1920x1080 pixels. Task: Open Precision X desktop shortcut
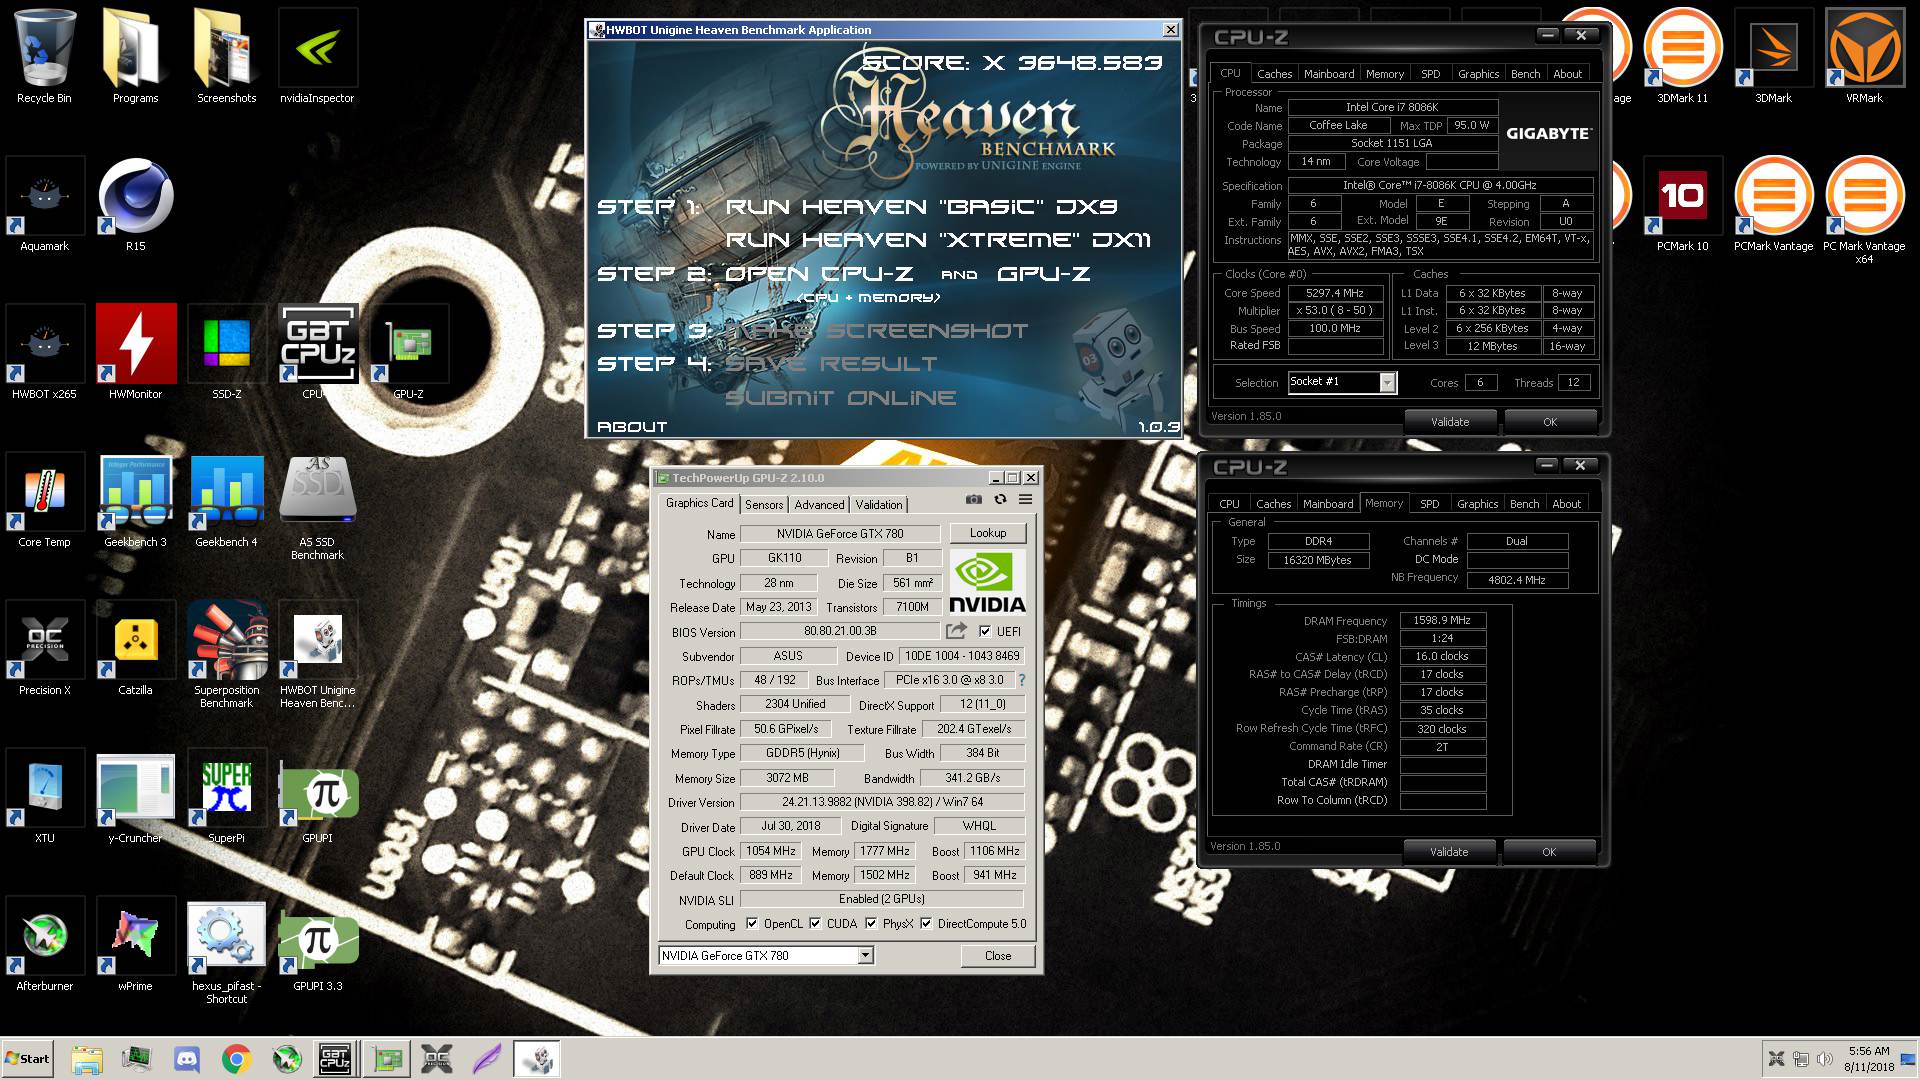click(44, 650)
